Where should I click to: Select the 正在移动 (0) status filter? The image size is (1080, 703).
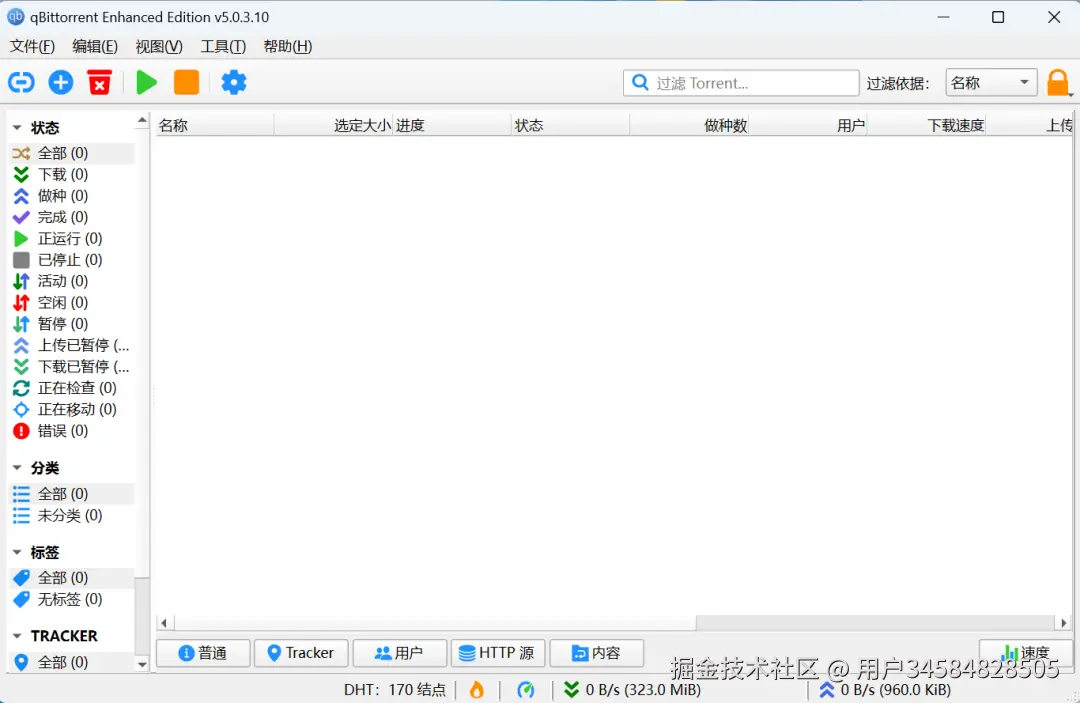coord(72,409)
